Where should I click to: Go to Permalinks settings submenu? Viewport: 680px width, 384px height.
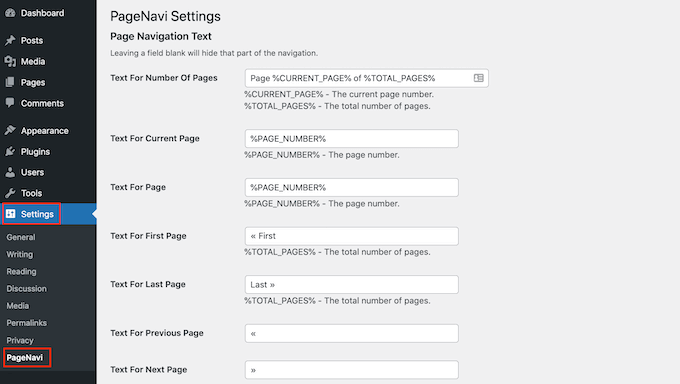click(26, 323)
